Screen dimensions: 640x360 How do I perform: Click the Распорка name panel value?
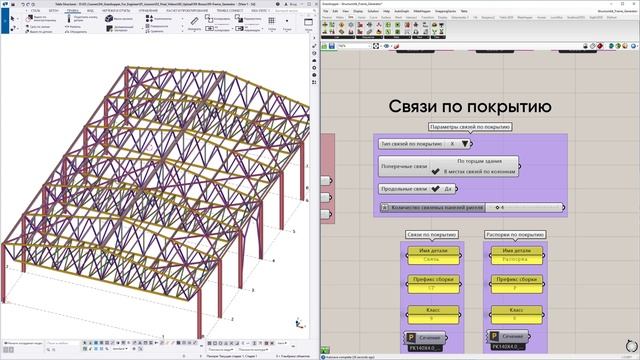[x=516, y=260]
